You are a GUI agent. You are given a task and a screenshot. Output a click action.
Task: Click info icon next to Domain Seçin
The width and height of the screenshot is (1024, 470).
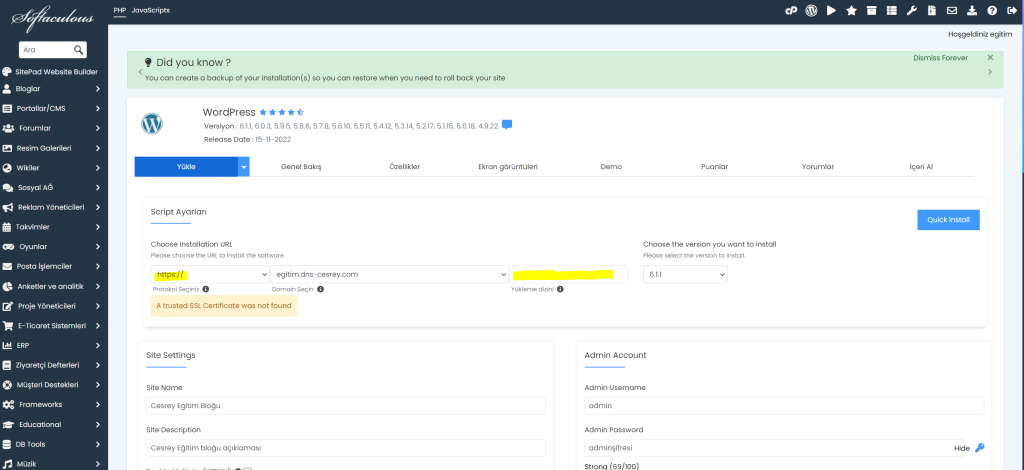[320, 289]
